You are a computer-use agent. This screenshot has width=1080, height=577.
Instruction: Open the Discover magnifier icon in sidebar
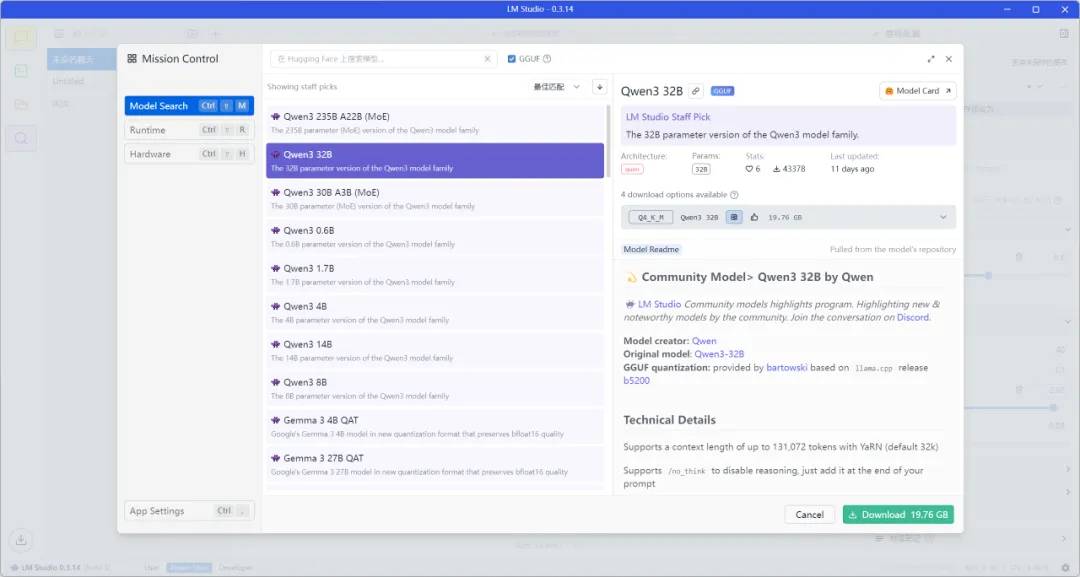tap(21, 138)
